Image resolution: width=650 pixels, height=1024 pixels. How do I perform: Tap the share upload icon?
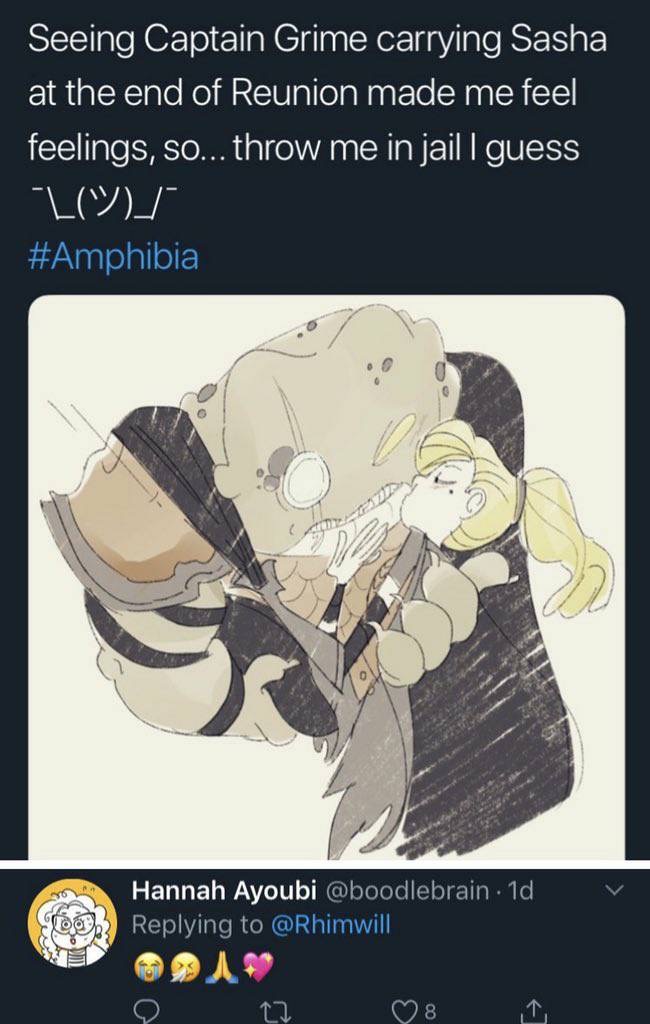[532, 1011]
